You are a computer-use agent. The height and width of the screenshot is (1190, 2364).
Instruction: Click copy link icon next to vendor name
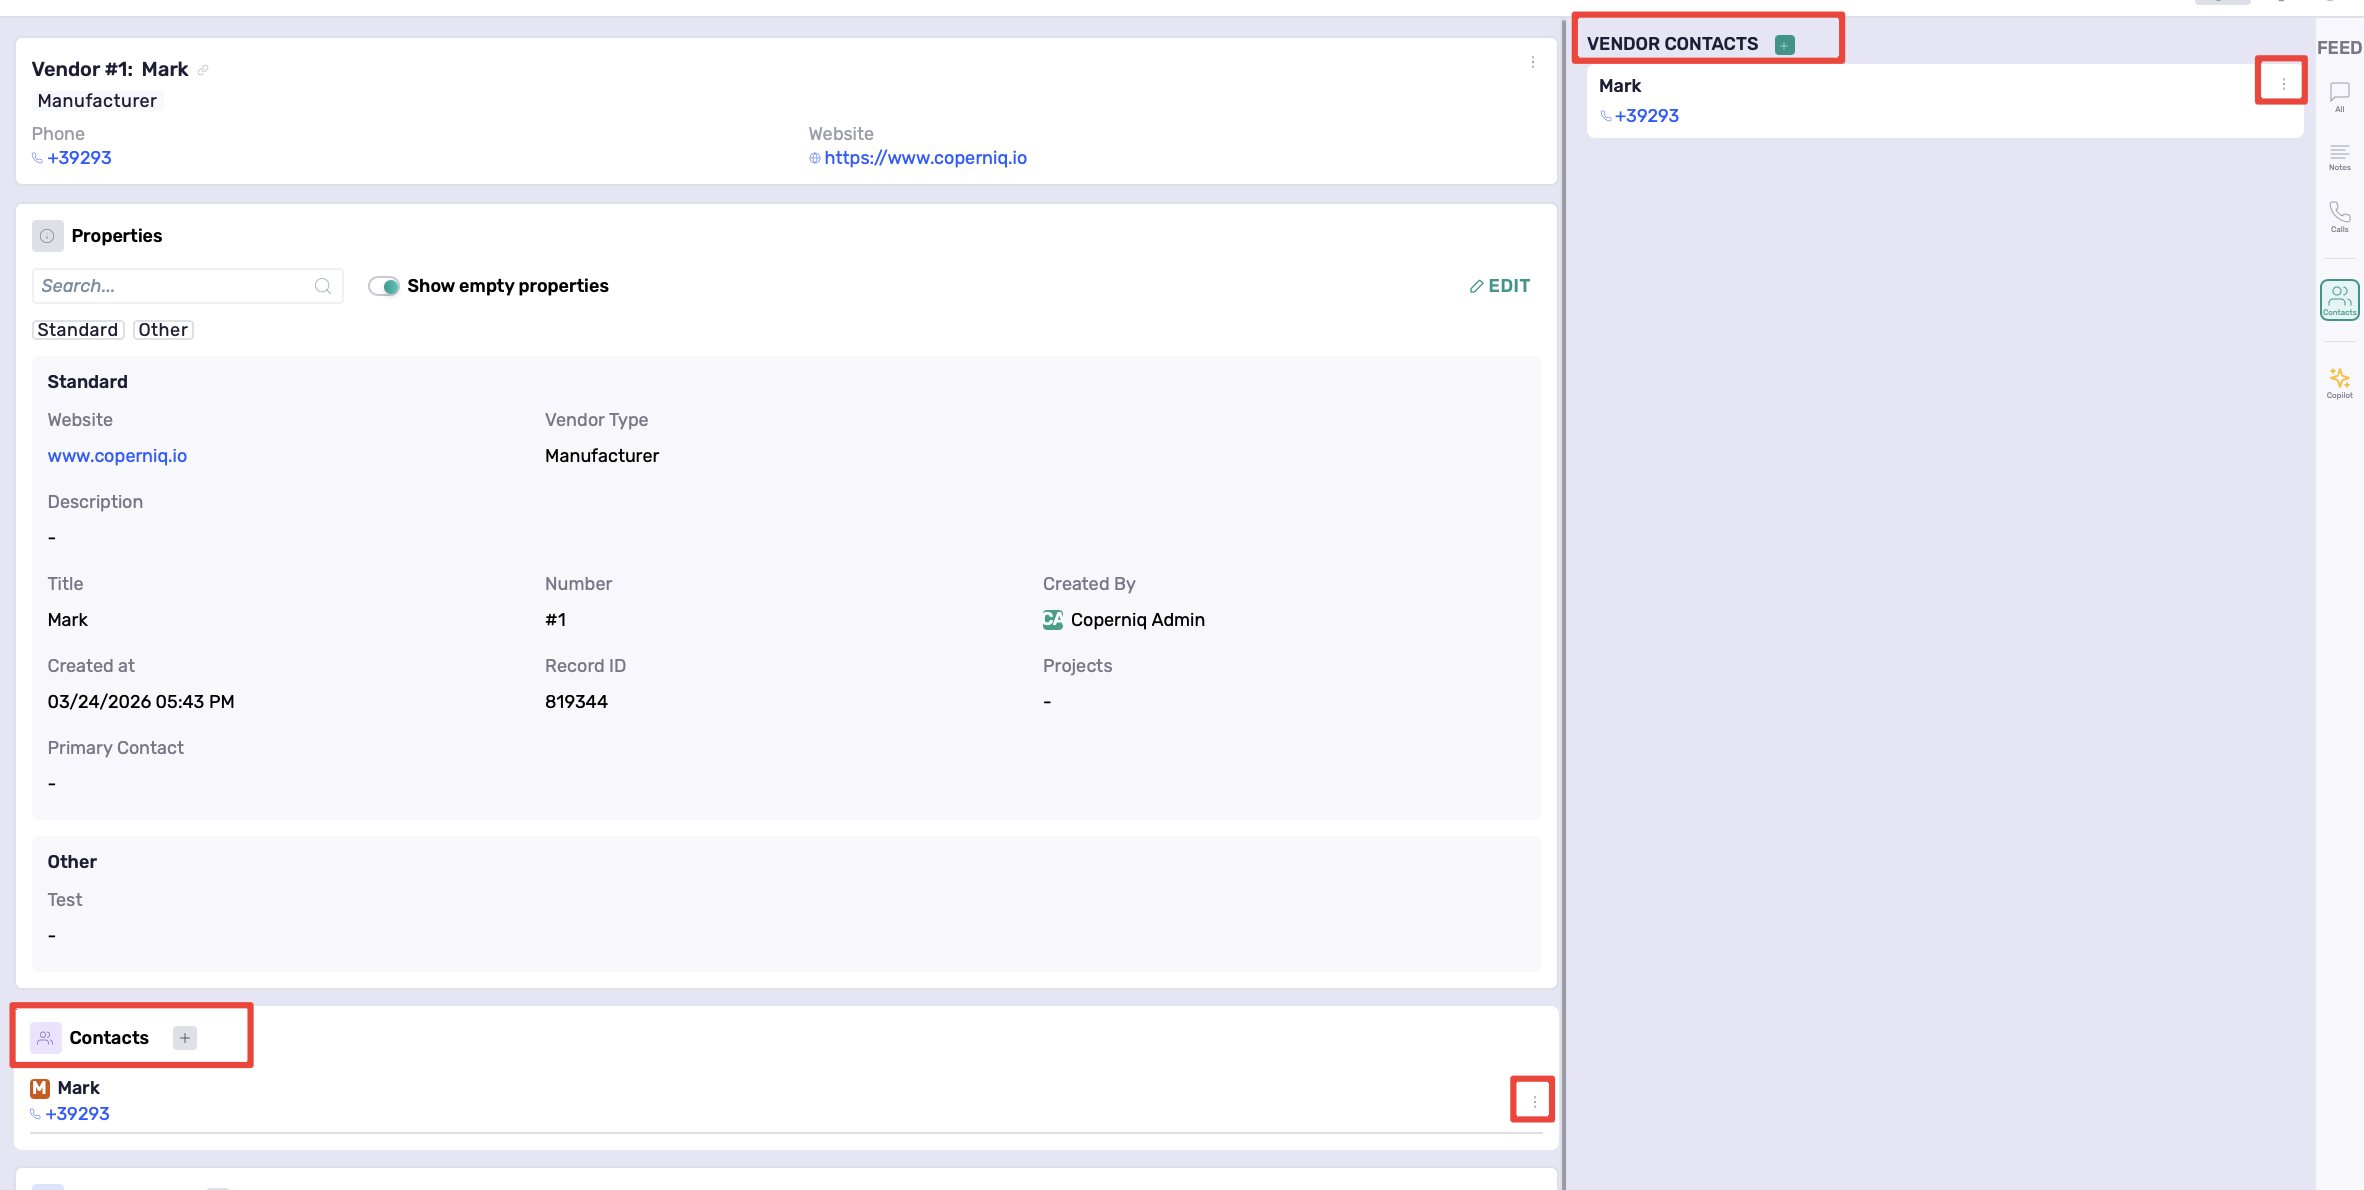point(203,70)
